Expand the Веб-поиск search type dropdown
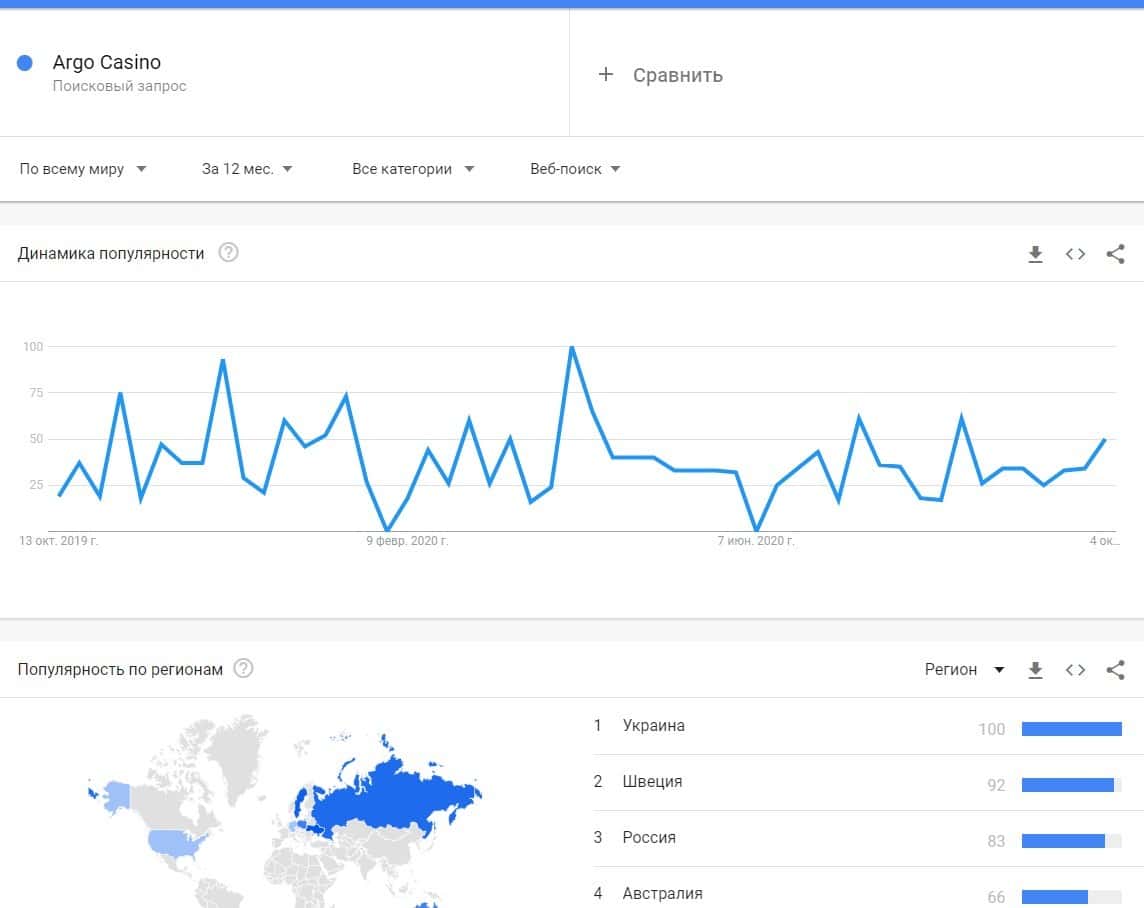Image resolution: width=1144 pixels, height=908 pixels. click(575, 169)
